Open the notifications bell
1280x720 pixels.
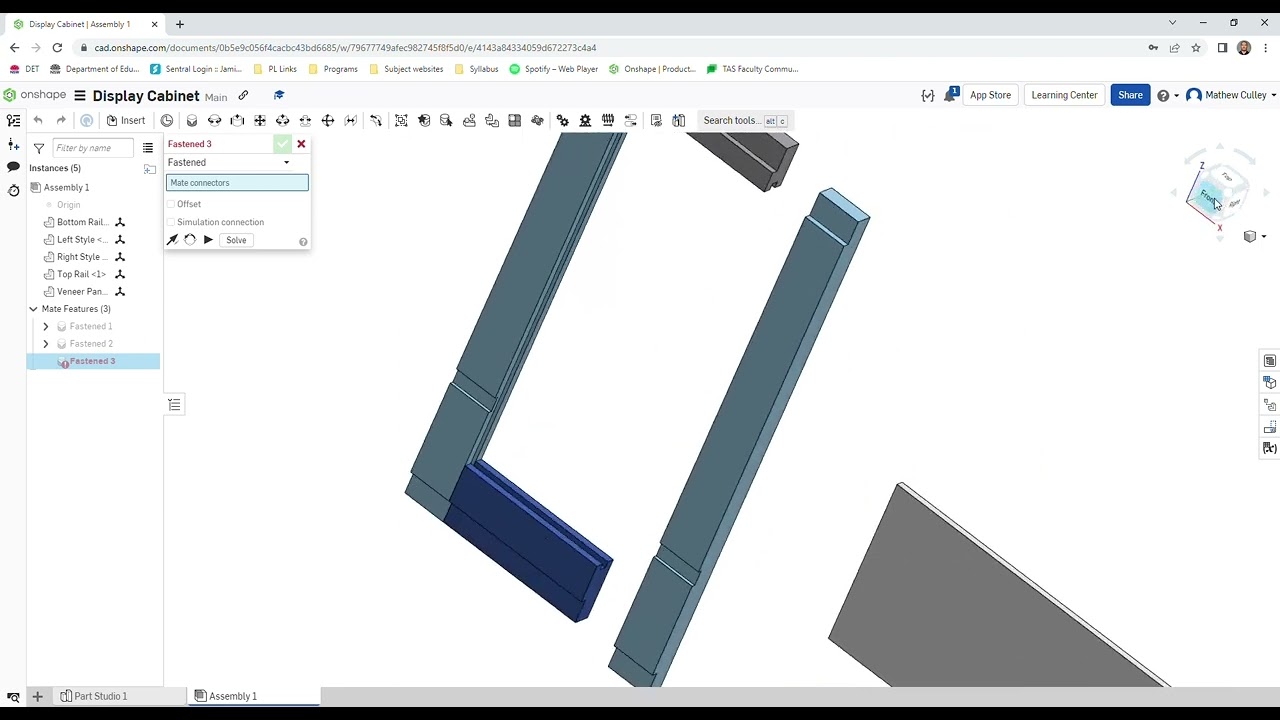point(950,95)
